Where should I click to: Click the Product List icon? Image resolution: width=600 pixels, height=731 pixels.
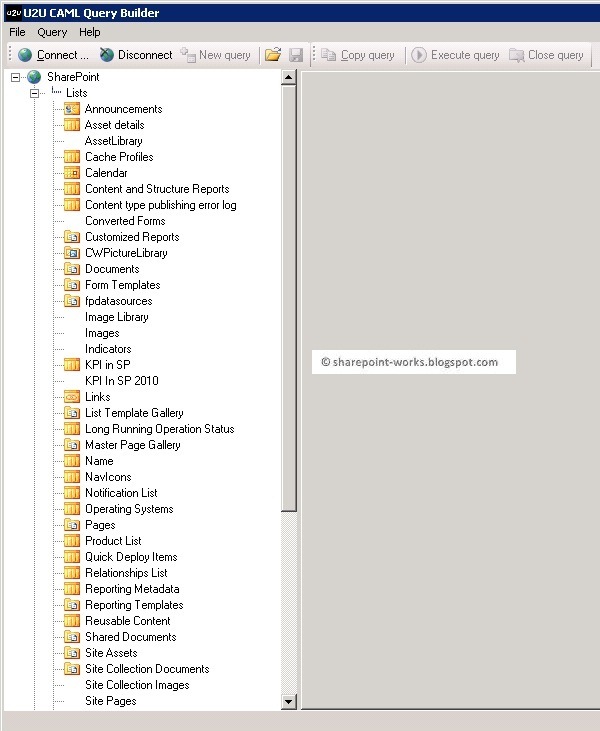tap(72, 541)
